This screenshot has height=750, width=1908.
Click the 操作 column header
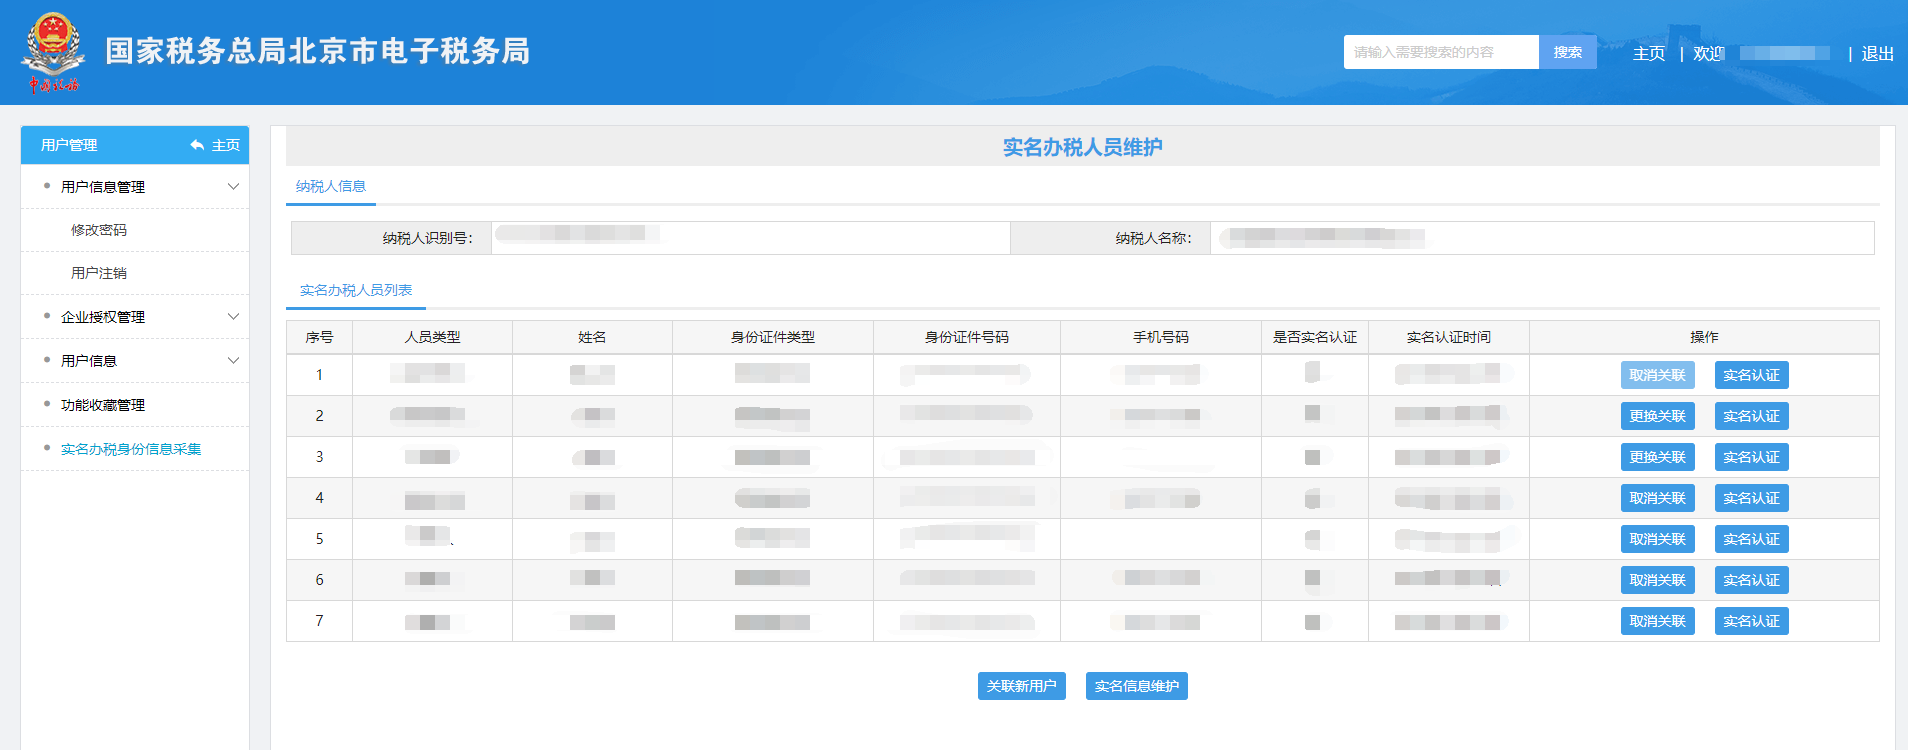coord(1704,337)
